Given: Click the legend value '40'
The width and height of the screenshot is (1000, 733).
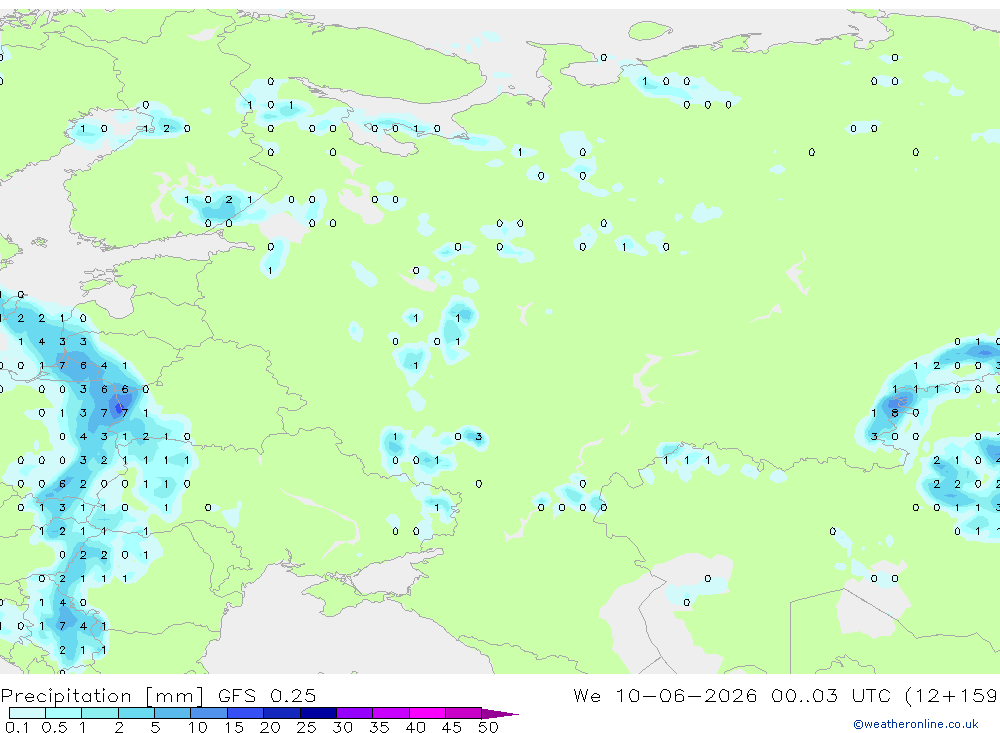Looking at the screenshot, I should click(415, 727).
